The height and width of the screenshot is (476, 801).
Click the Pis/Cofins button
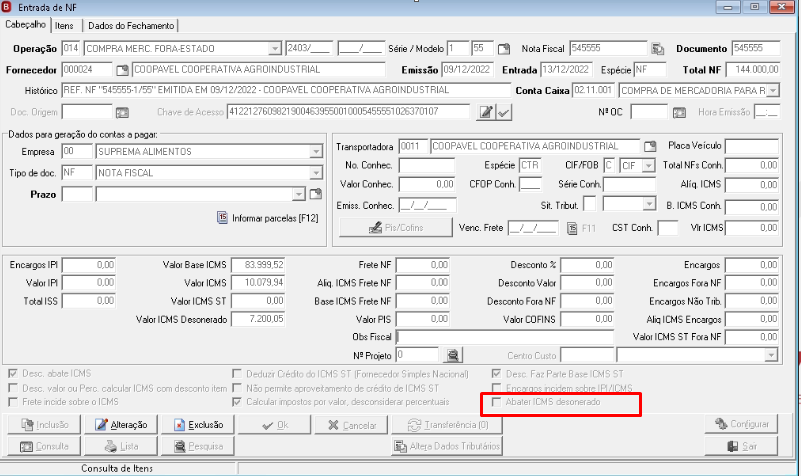click(396, 228)
